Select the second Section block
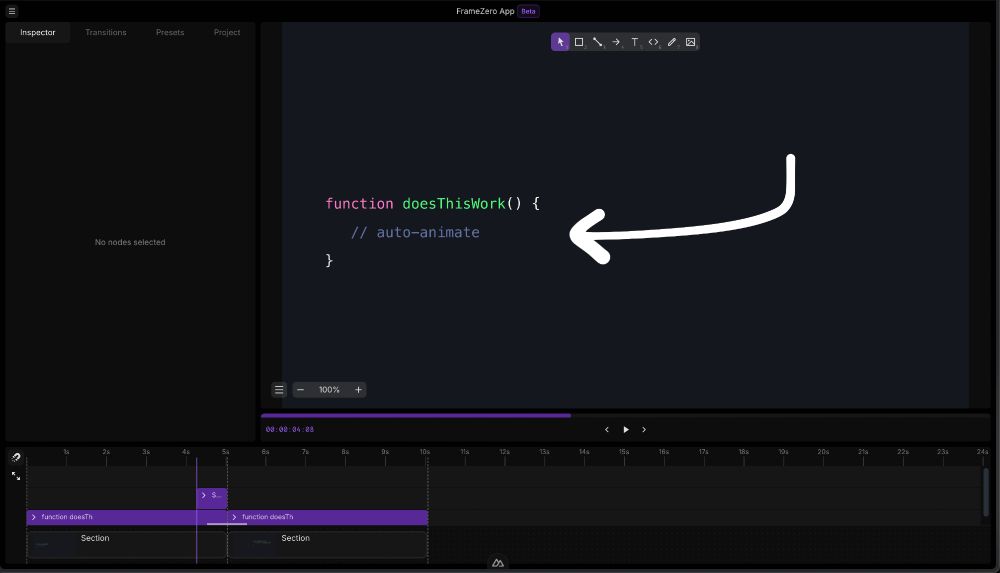 coord(328,545)
